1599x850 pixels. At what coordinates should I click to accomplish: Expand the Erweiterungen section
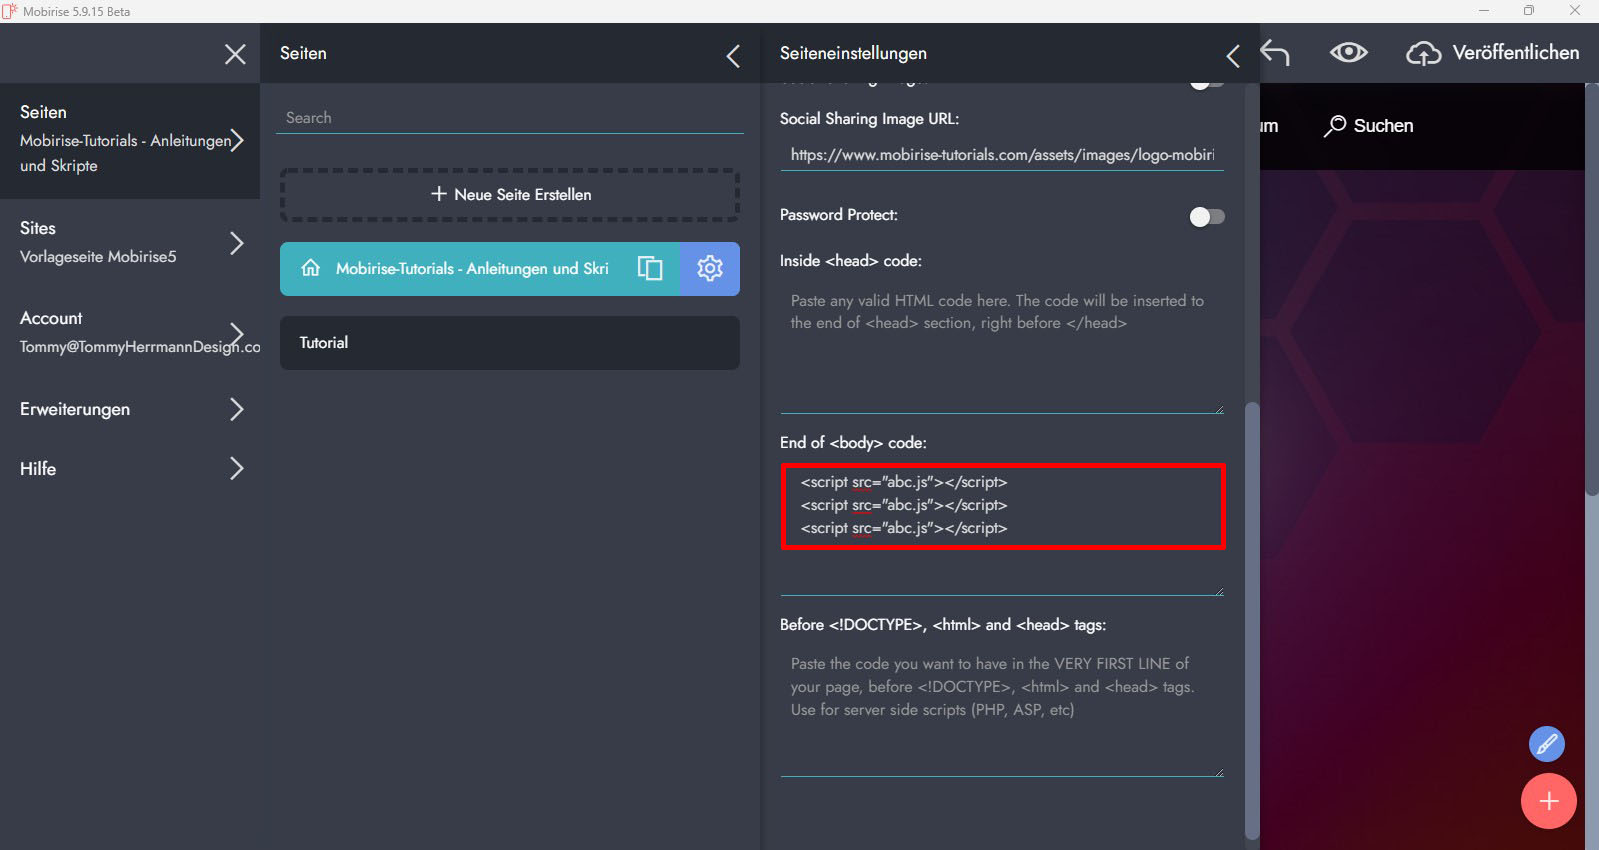tap(236, 409)
